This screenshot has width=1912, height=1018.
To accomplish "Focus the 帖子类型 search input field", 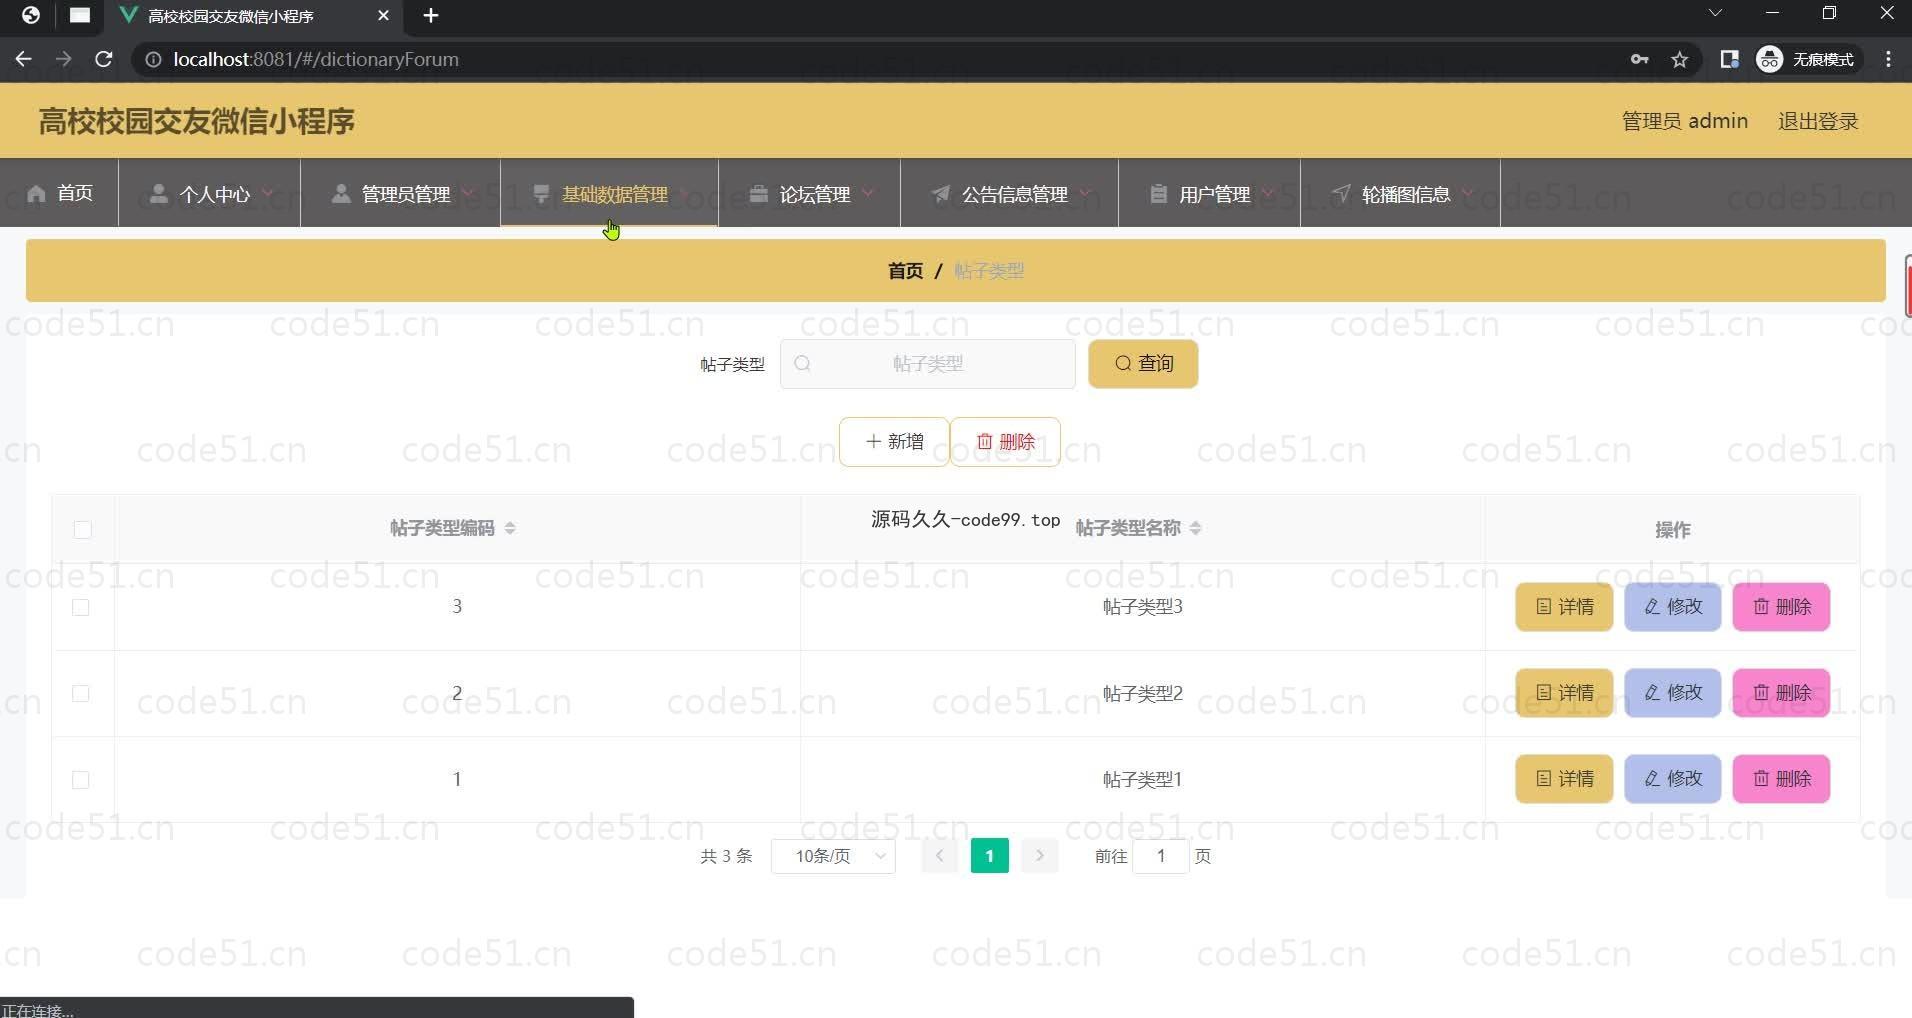I will [x=927, y=364].
